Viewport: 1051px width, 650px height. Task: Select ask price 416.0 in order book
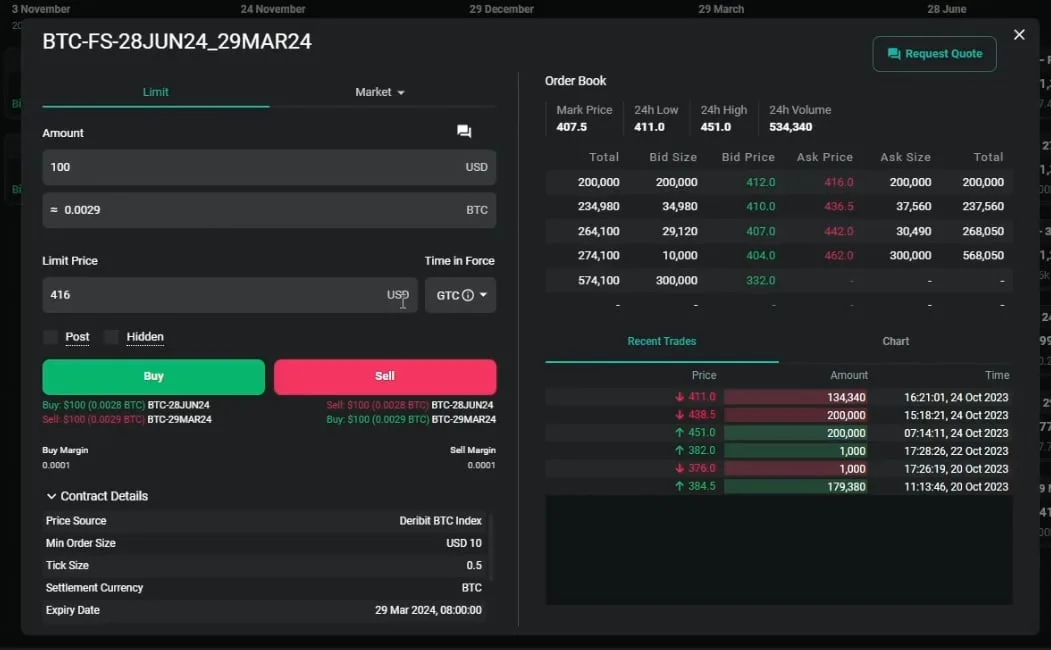(x=839, y=182)
